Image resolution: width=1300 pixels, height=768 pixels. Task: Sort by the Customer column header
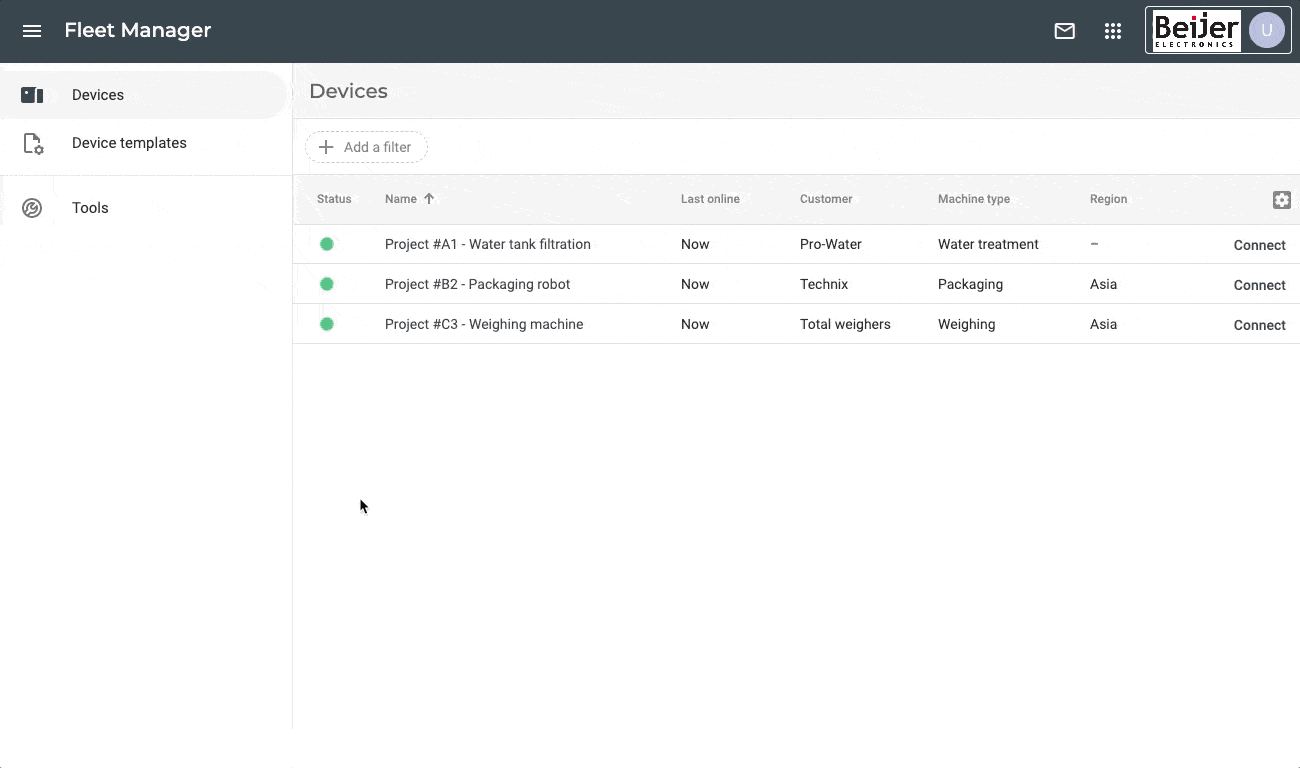pyautogui.click(x=826, y=199)
